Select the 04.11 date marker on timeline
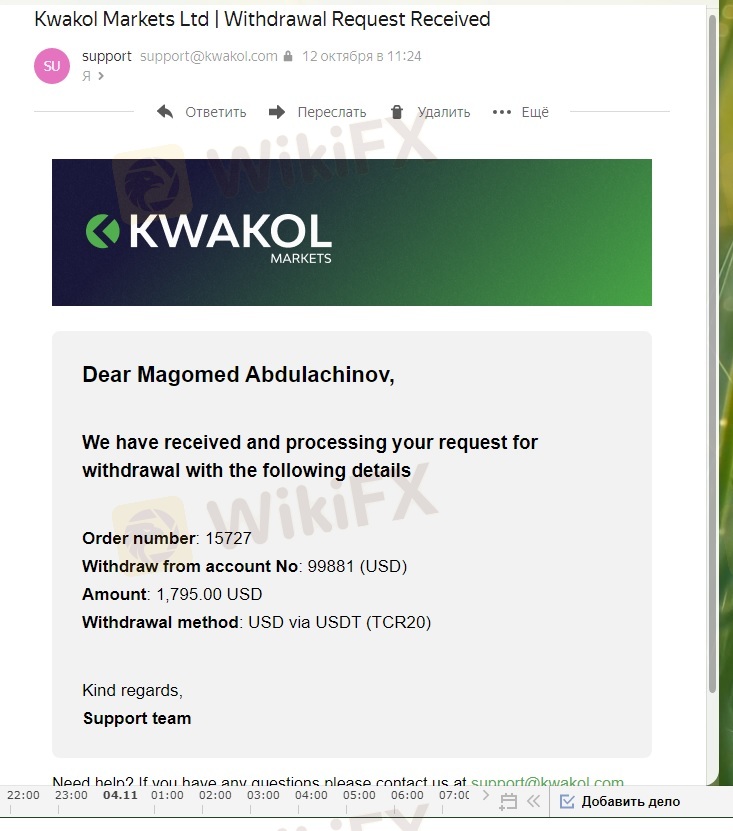 (120, 795)
